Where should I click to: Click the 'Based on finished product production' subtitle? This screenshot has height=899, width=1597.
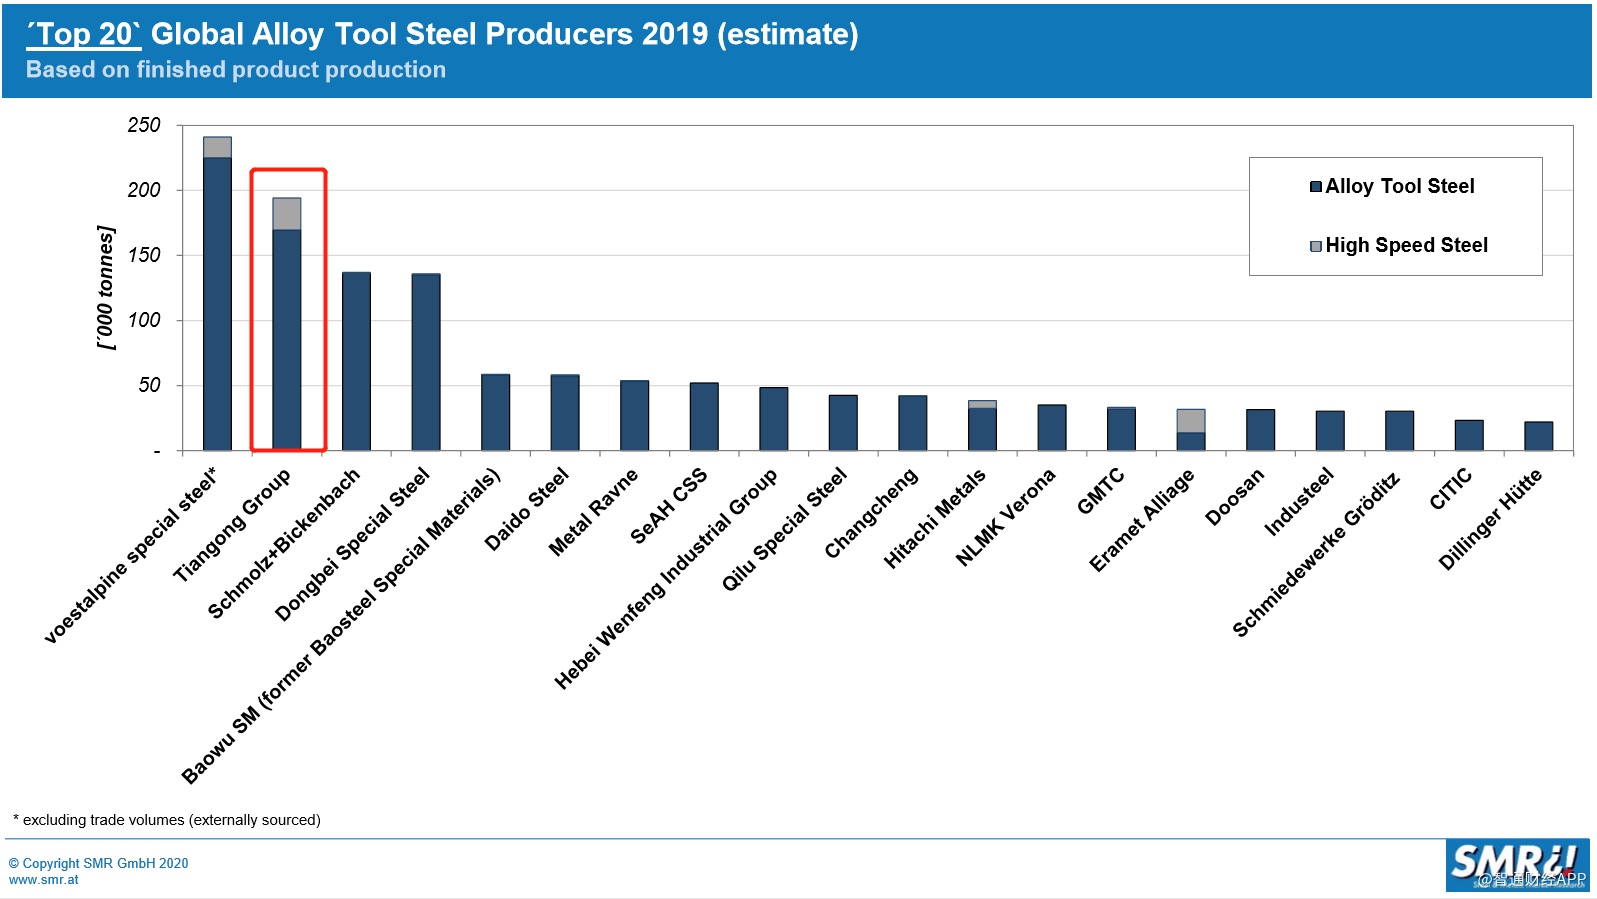coord(236,70)
